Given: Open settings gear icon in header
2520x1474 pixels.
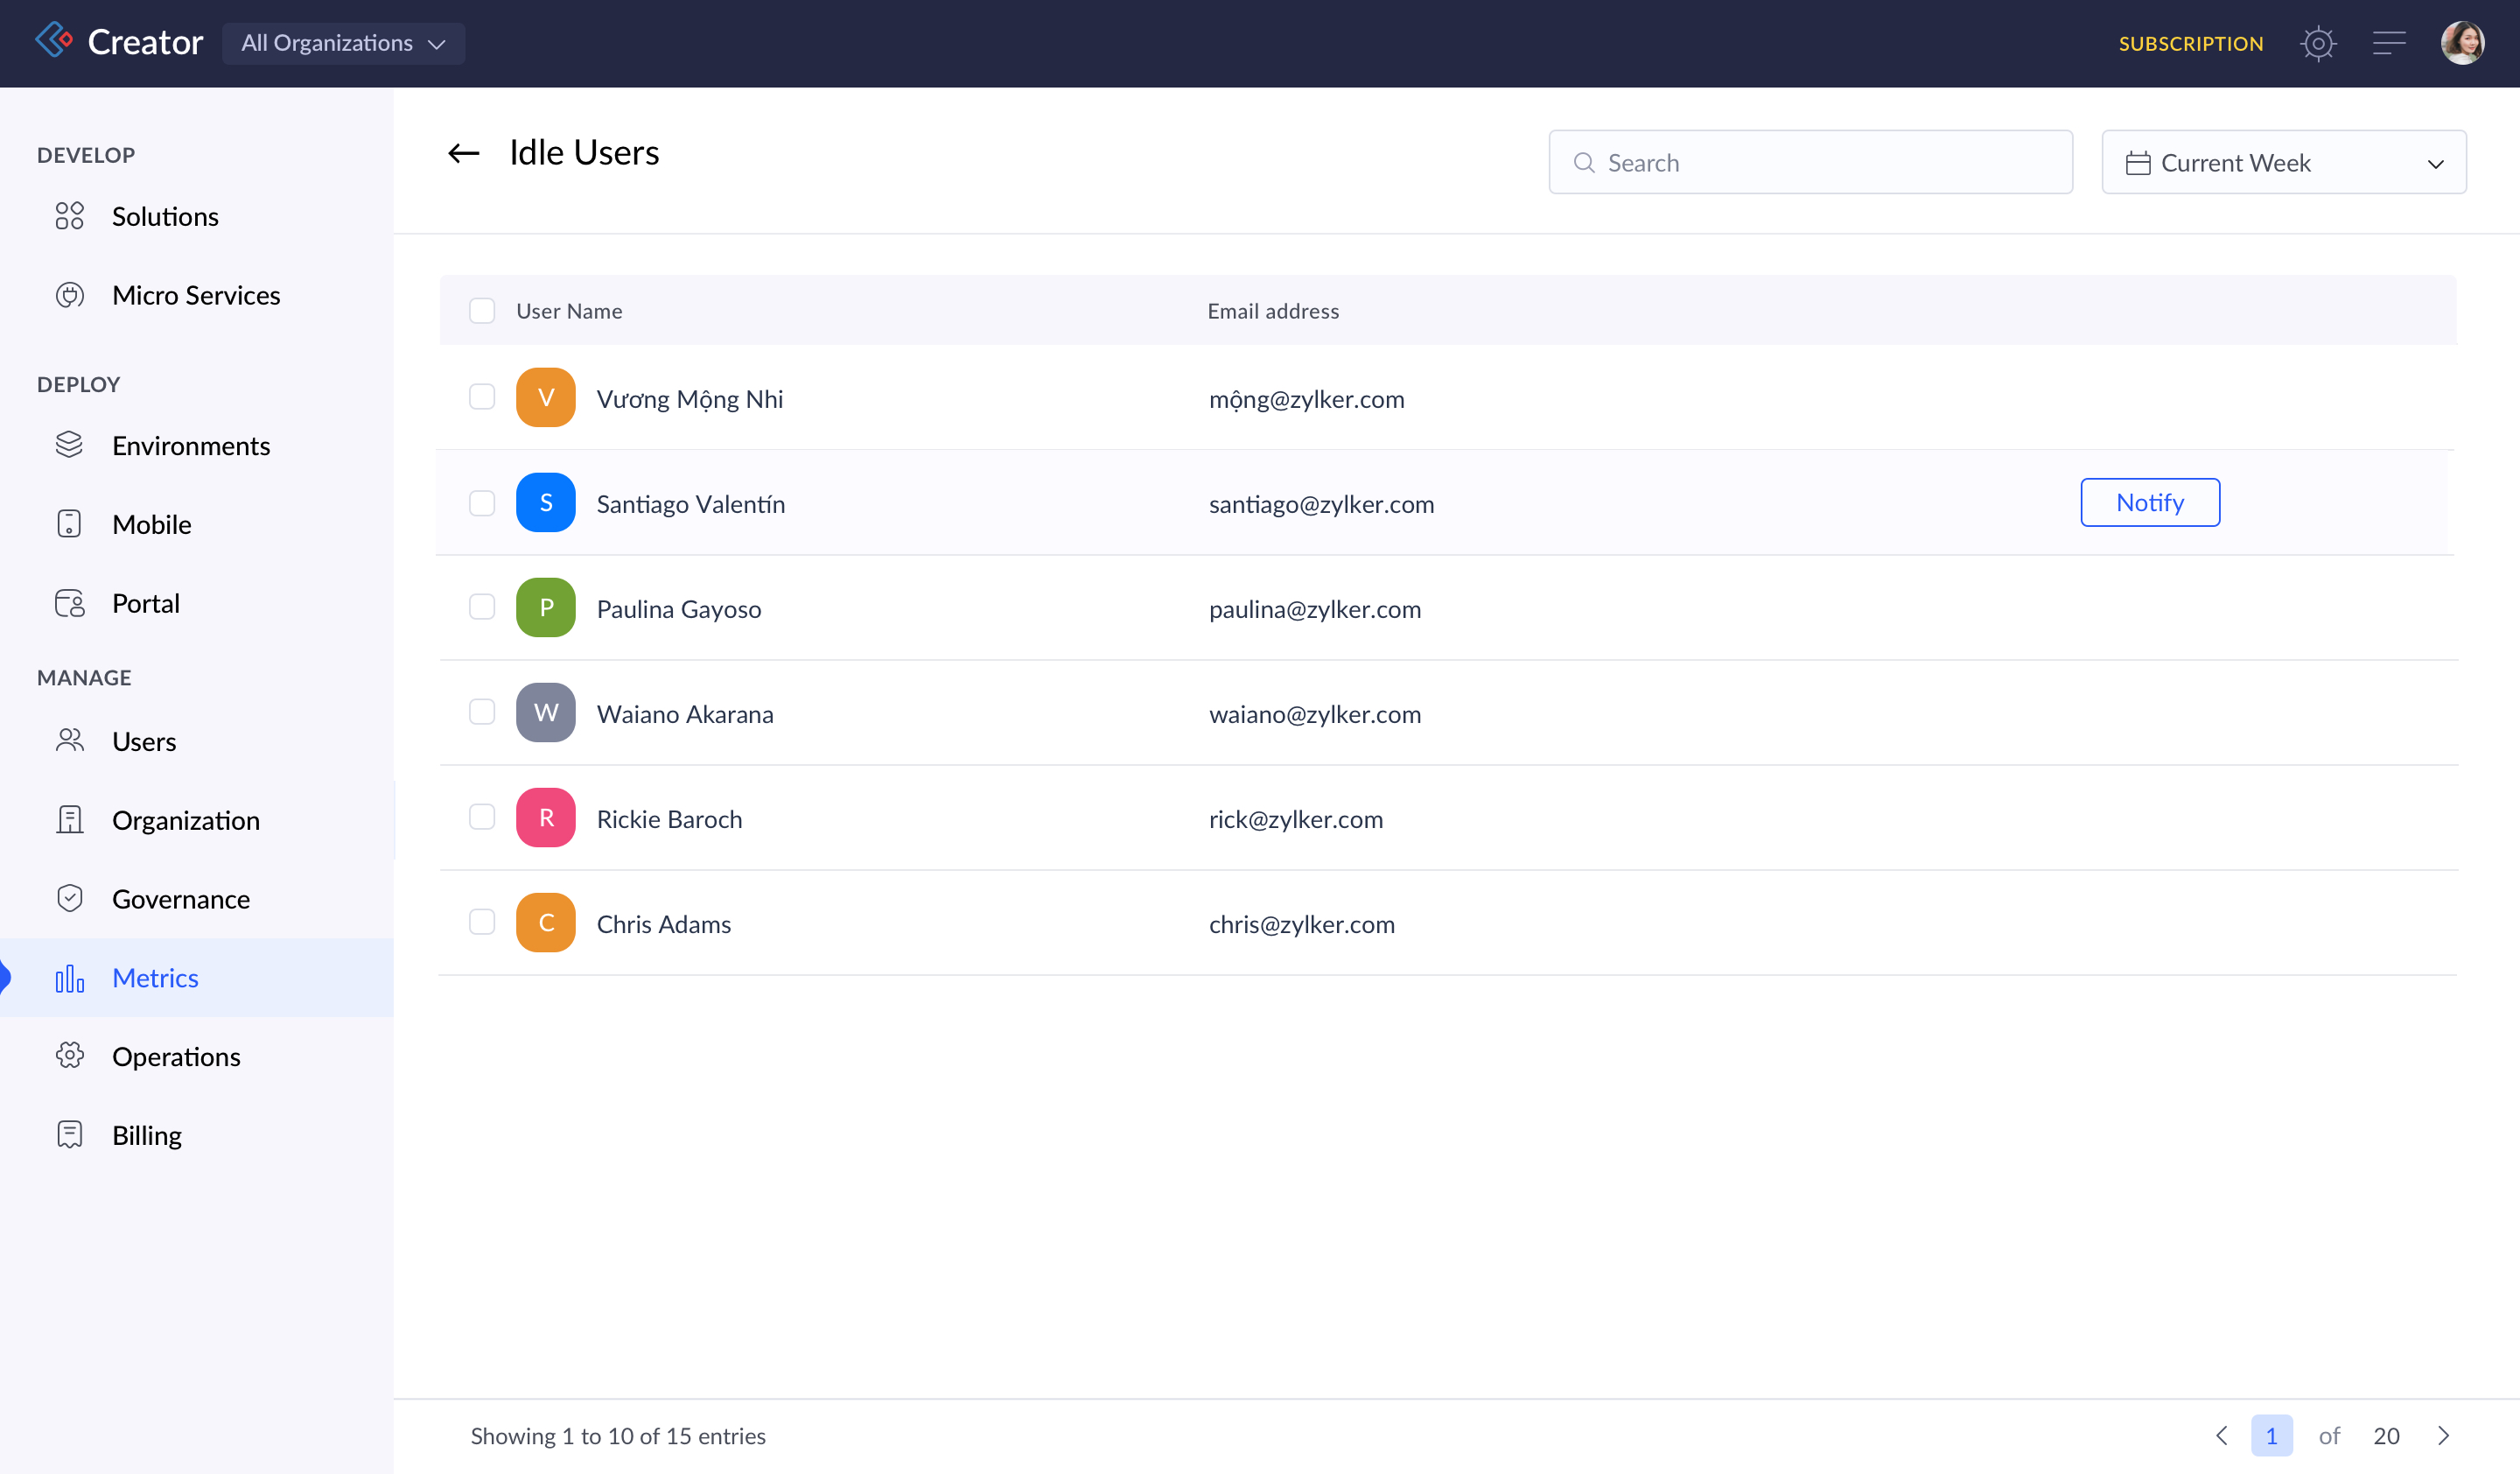Looking at the screenshot, I should point(2317,44).
